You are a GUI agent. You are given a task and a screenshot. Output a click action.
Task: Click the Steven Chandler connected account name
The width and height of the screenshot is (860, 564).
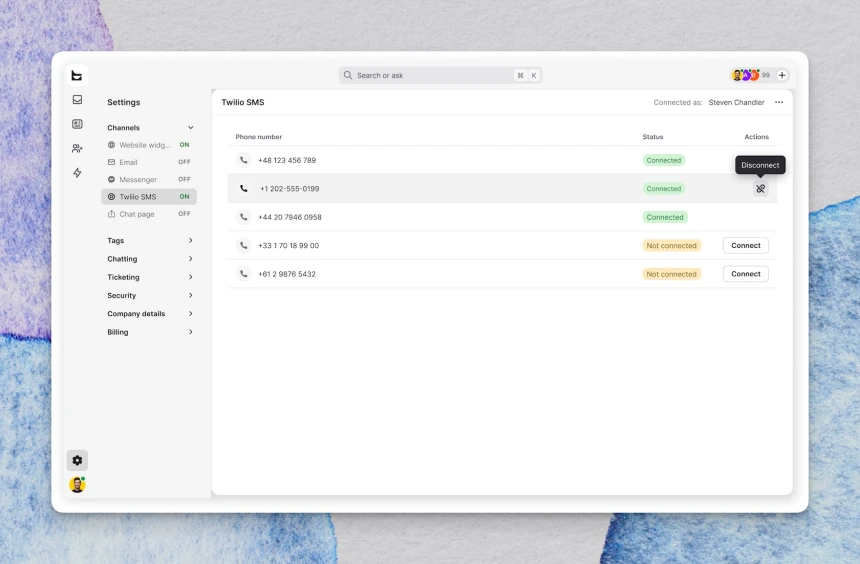(x=736, y=103)
